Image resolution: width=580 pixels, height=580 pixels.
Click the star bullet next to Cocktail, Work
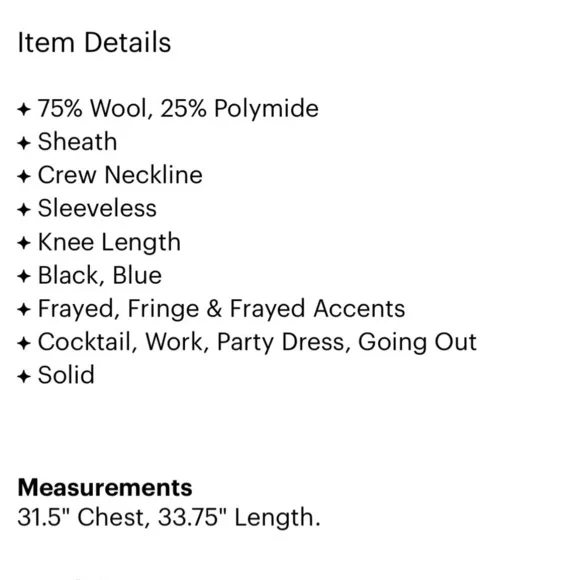tap(24, 343)
